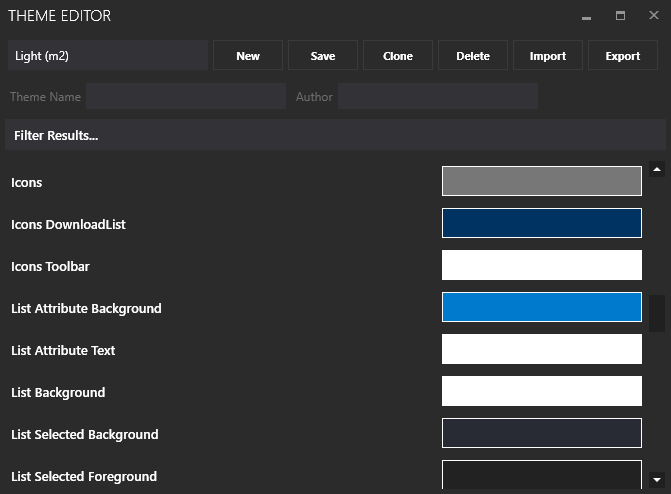Viewport: 671px width, 494px height.
Task: Open List Attribute Background blue swatch
Action: tap(542, 307)
